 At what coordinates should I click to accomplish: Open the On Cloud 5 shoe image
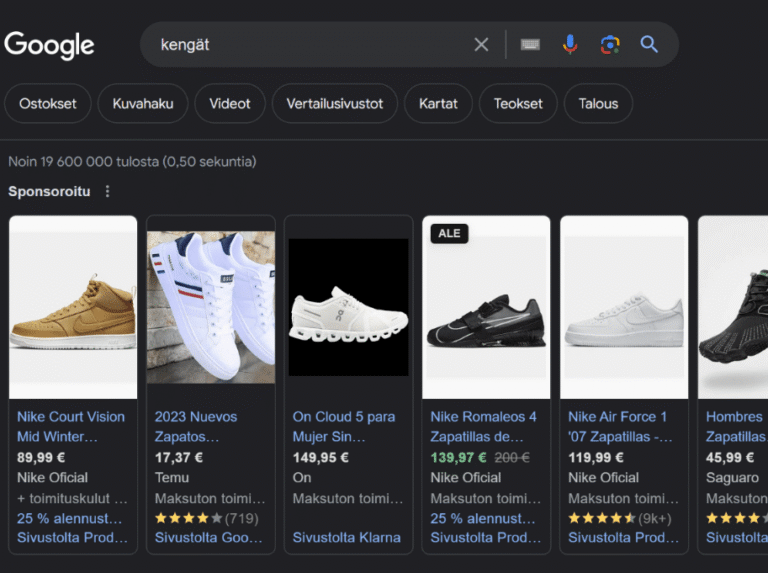tap(348, 307)
